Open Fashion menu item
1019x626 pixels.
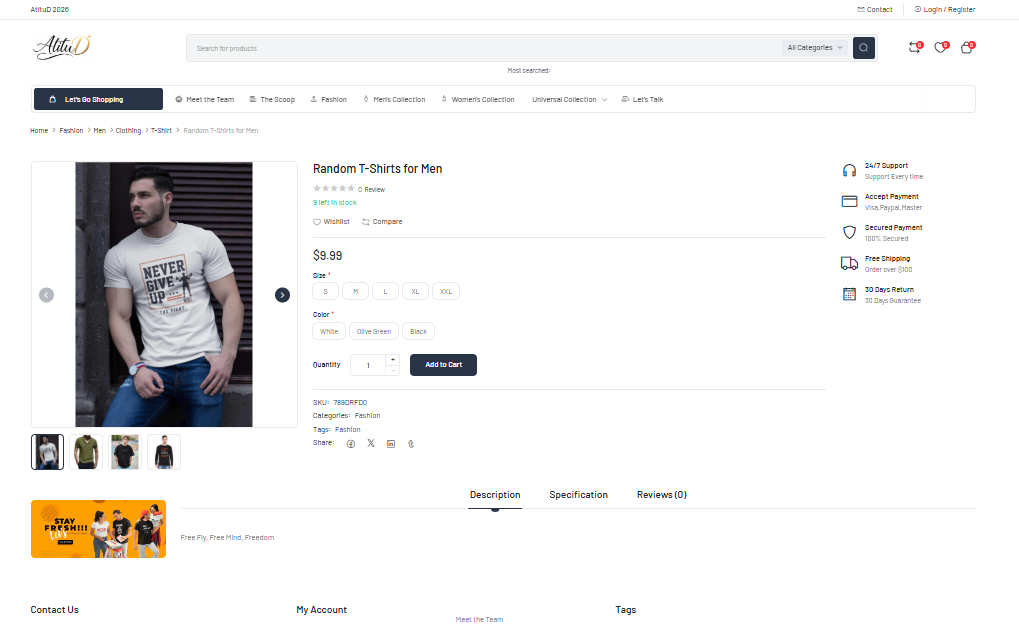pyautogui.click(x=329, y=99)
